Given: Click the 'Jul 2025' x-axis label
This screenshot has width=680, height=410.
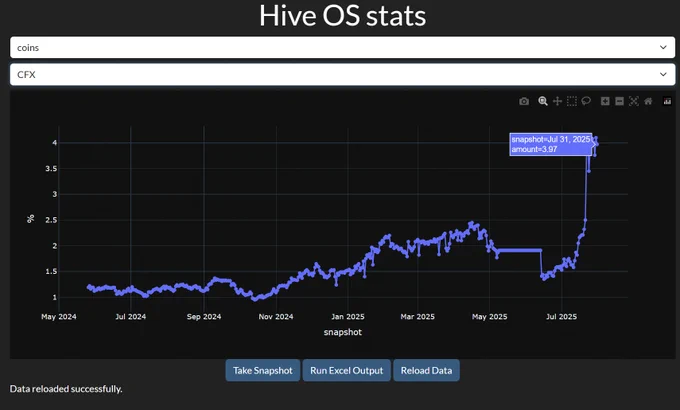Looking at the screenshot, I should pos(561,317).
